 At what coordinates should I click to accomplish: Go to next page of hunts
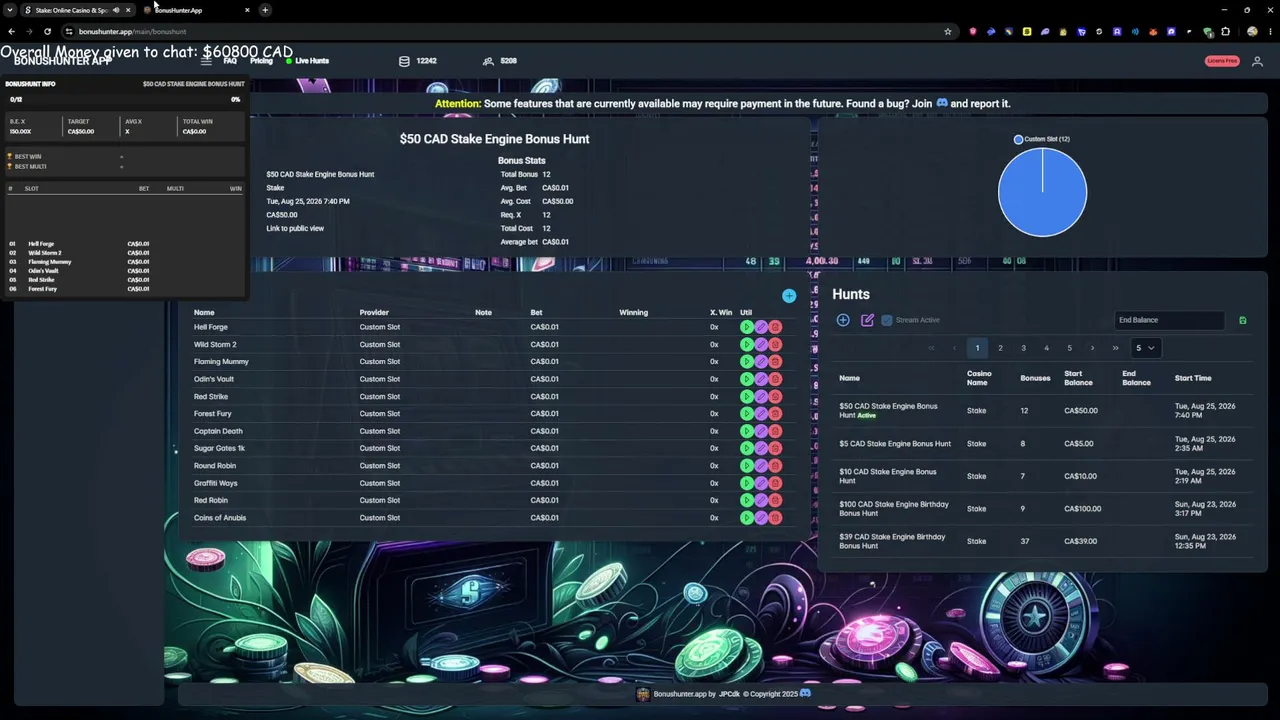[1092, 348]
